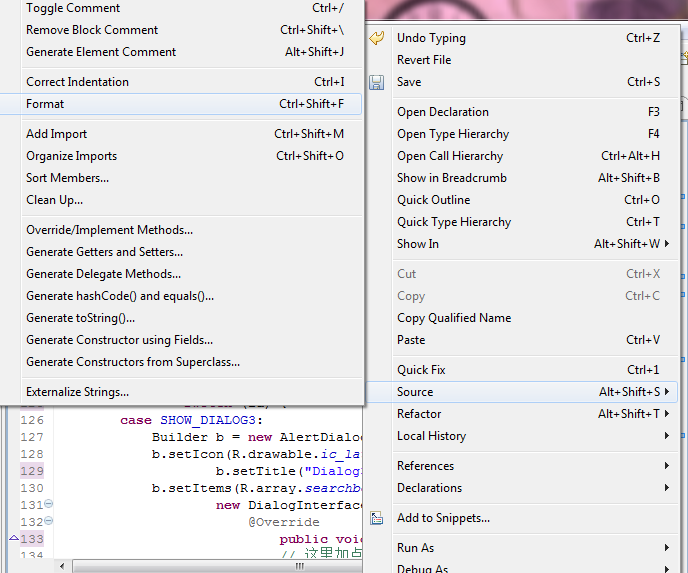
Task: Open Externalize Strings
Action: (x=182, y=392)
